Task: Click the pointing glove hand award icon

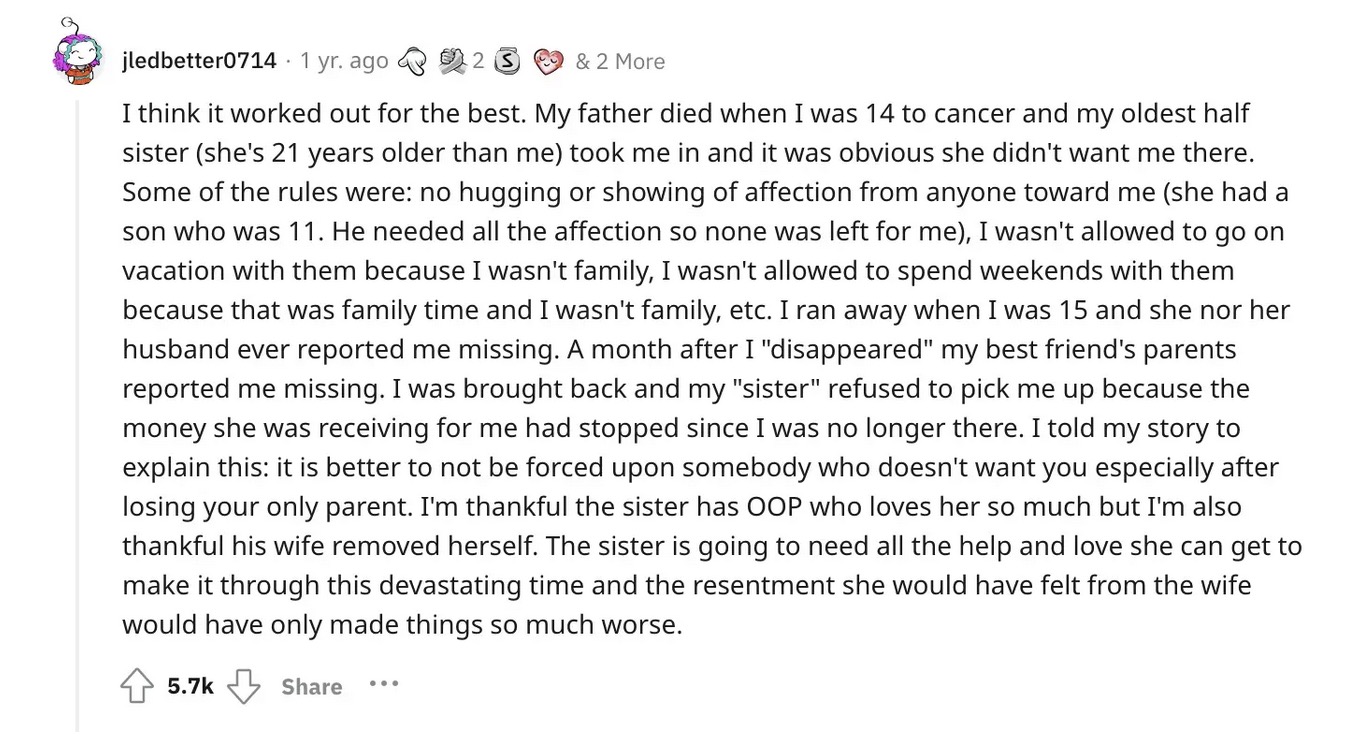Action: (x=410, y=61)
